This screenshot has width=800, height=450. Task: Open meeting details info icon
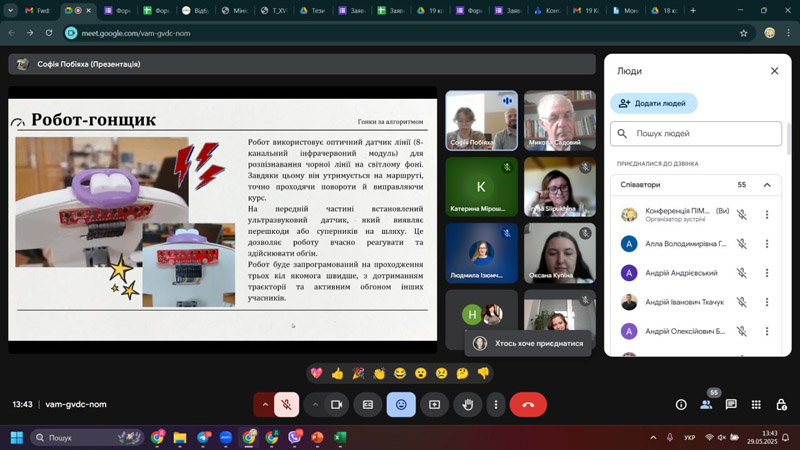(681, 405)
